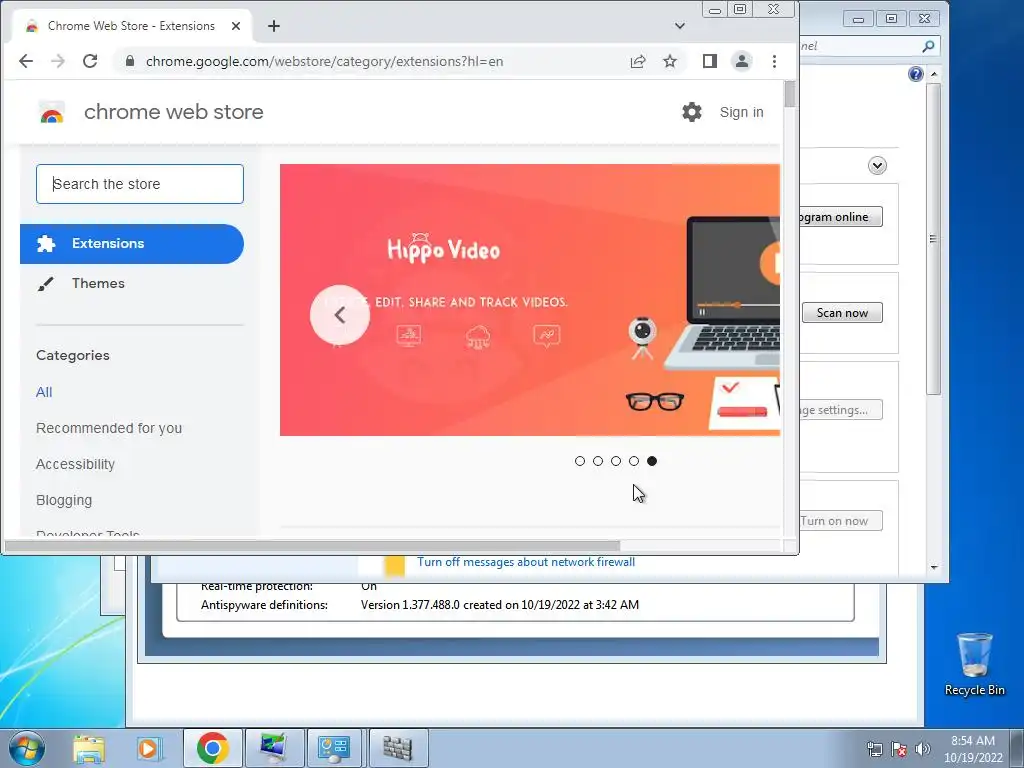Open Chrome's three-dot menu
The width and height of the screenshot is (1024, 768).
click(x=775, y=61)
